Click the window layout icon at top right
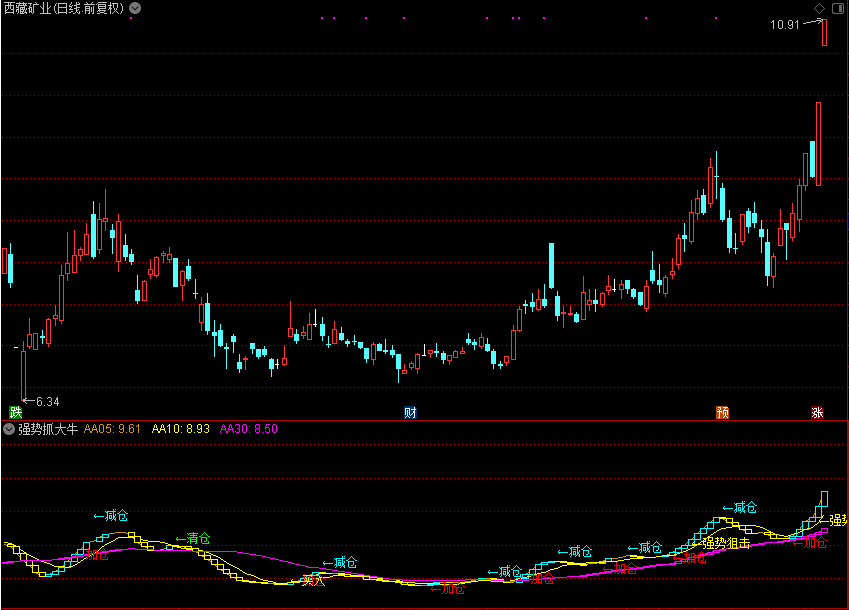 tap(837, 8)
